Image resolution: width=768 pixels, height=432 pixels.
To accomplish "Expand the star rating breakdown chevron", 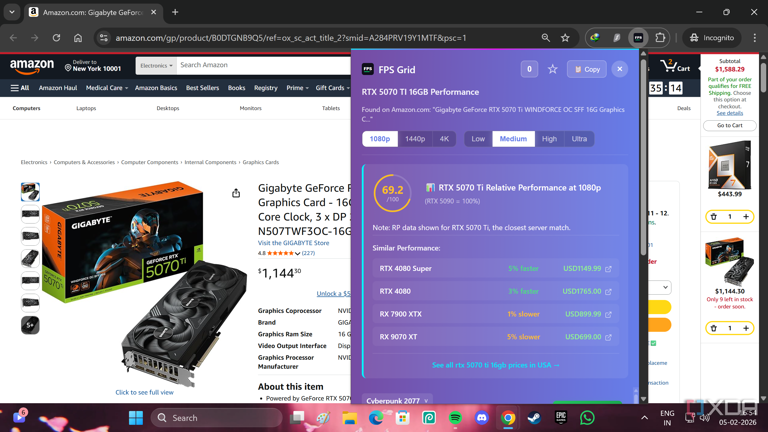I will pyautogui.click(x=297, y=254).
